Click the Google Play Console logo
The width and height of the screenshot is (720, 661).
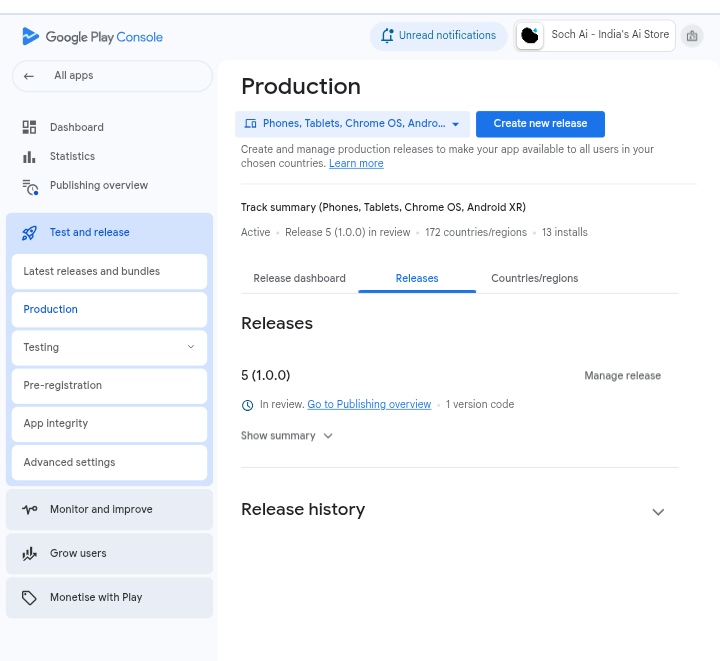[92, 37]
